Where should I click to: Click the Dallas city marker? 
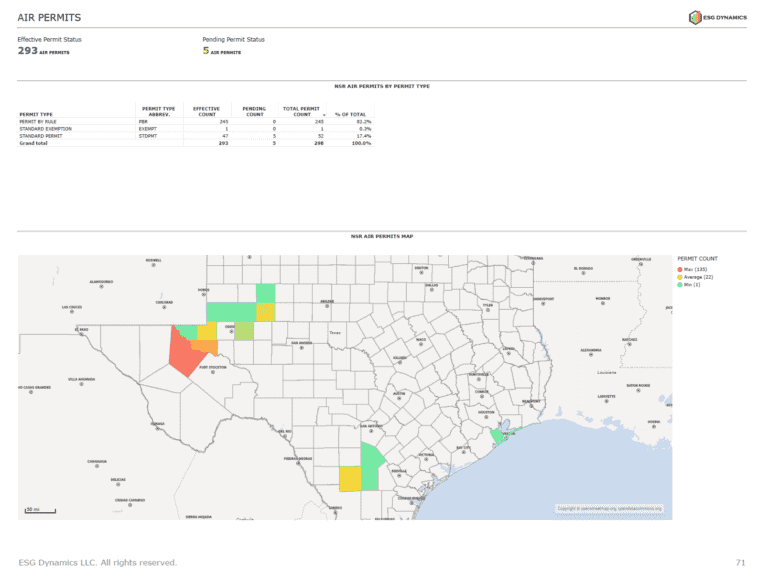click(x=432, y=290)
